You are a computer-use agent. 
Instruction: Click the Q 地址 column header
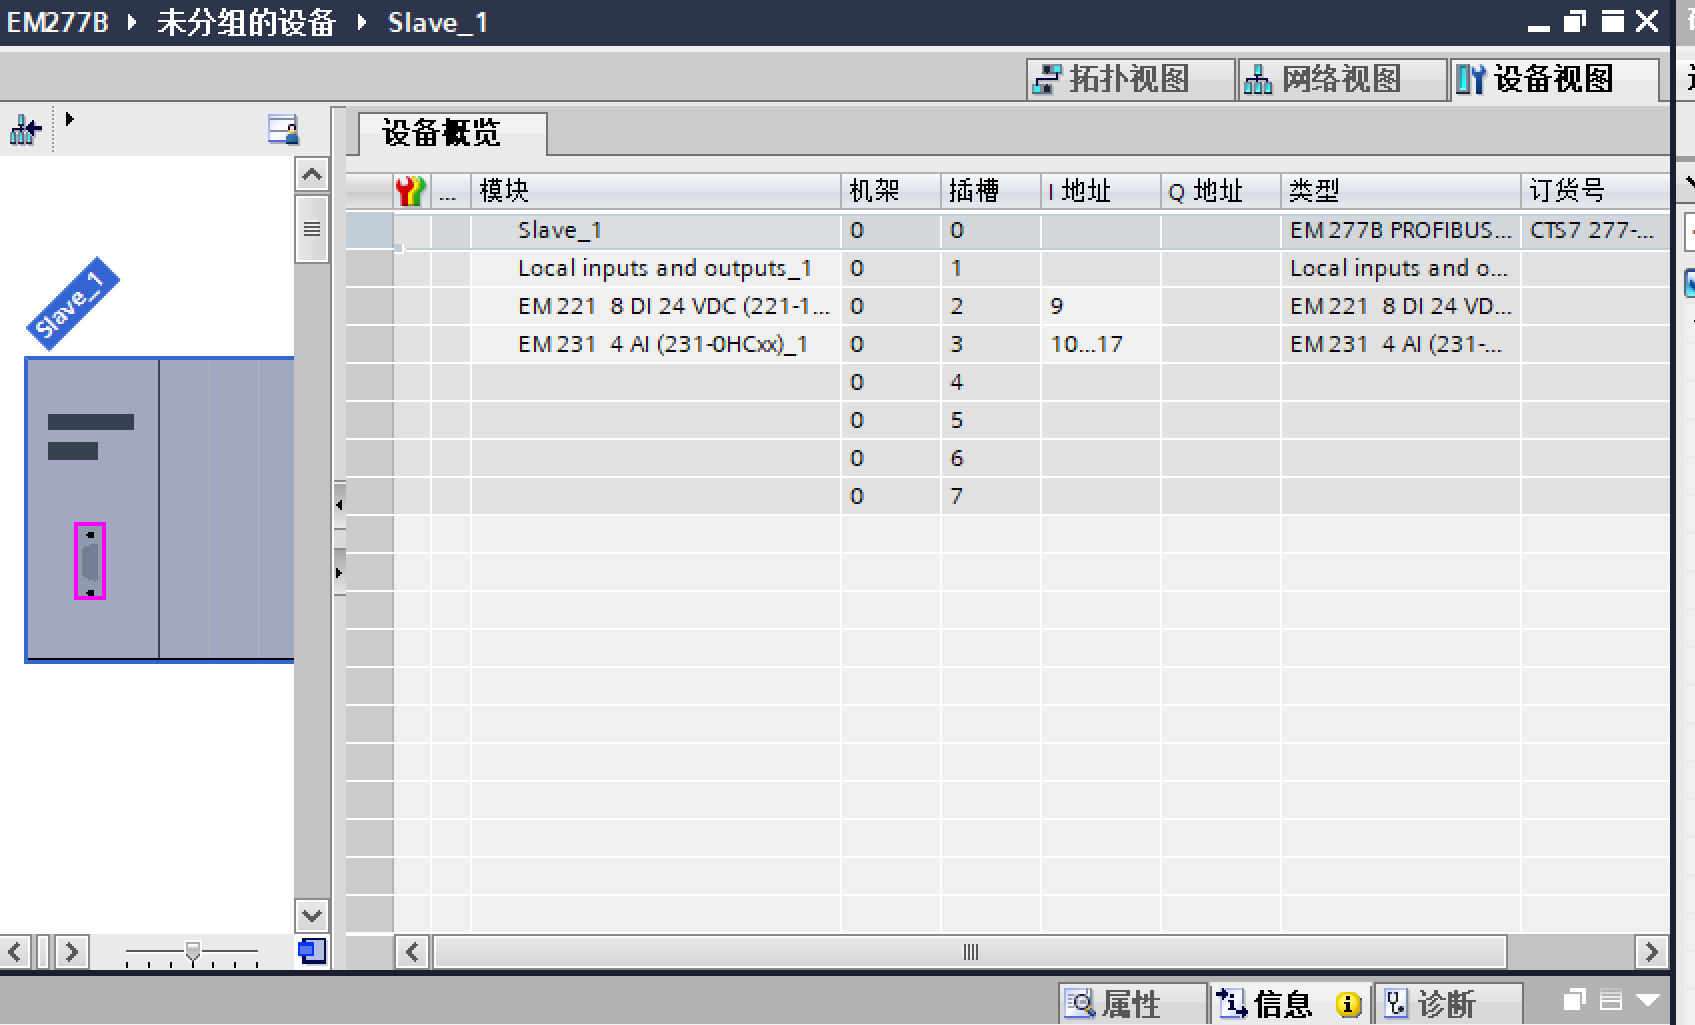(1220, 190)
